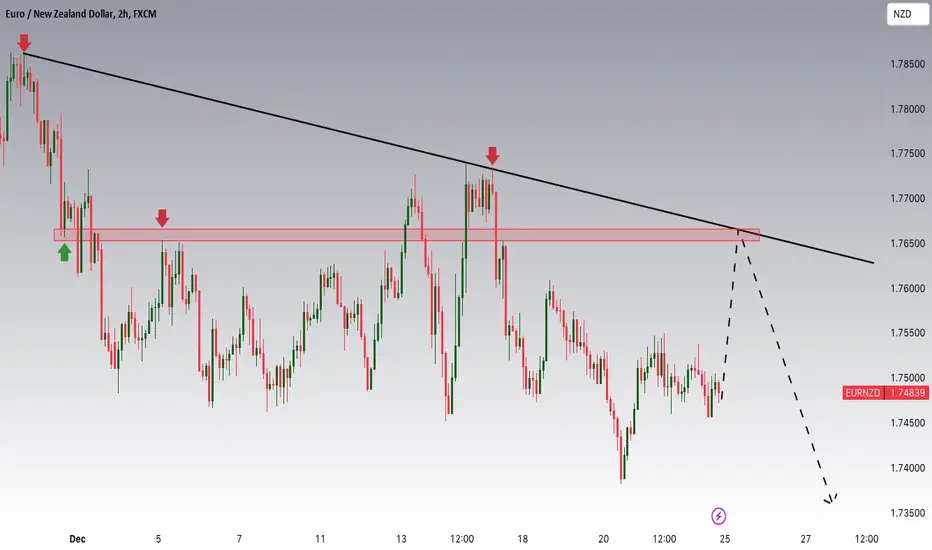This screenshot has width=932, height=550.
Task: Click the 7 date label on time axis
Action: [x=239, y=539]
